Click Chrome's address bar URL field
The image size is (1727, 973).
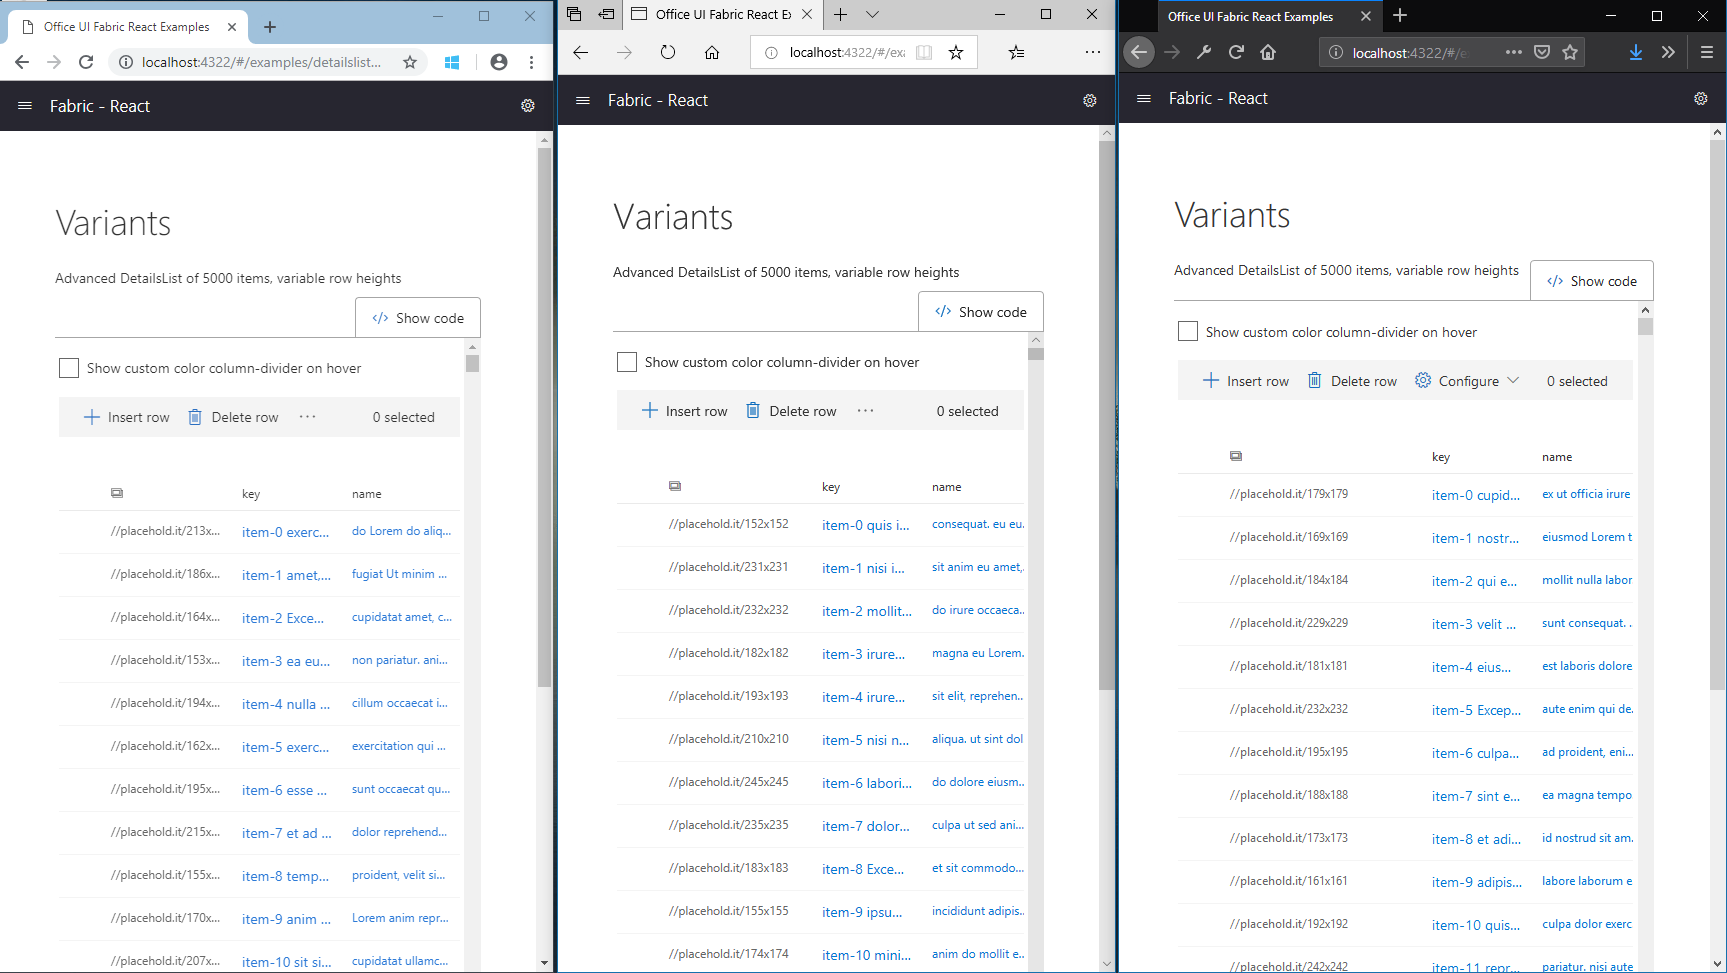(261, 62)
